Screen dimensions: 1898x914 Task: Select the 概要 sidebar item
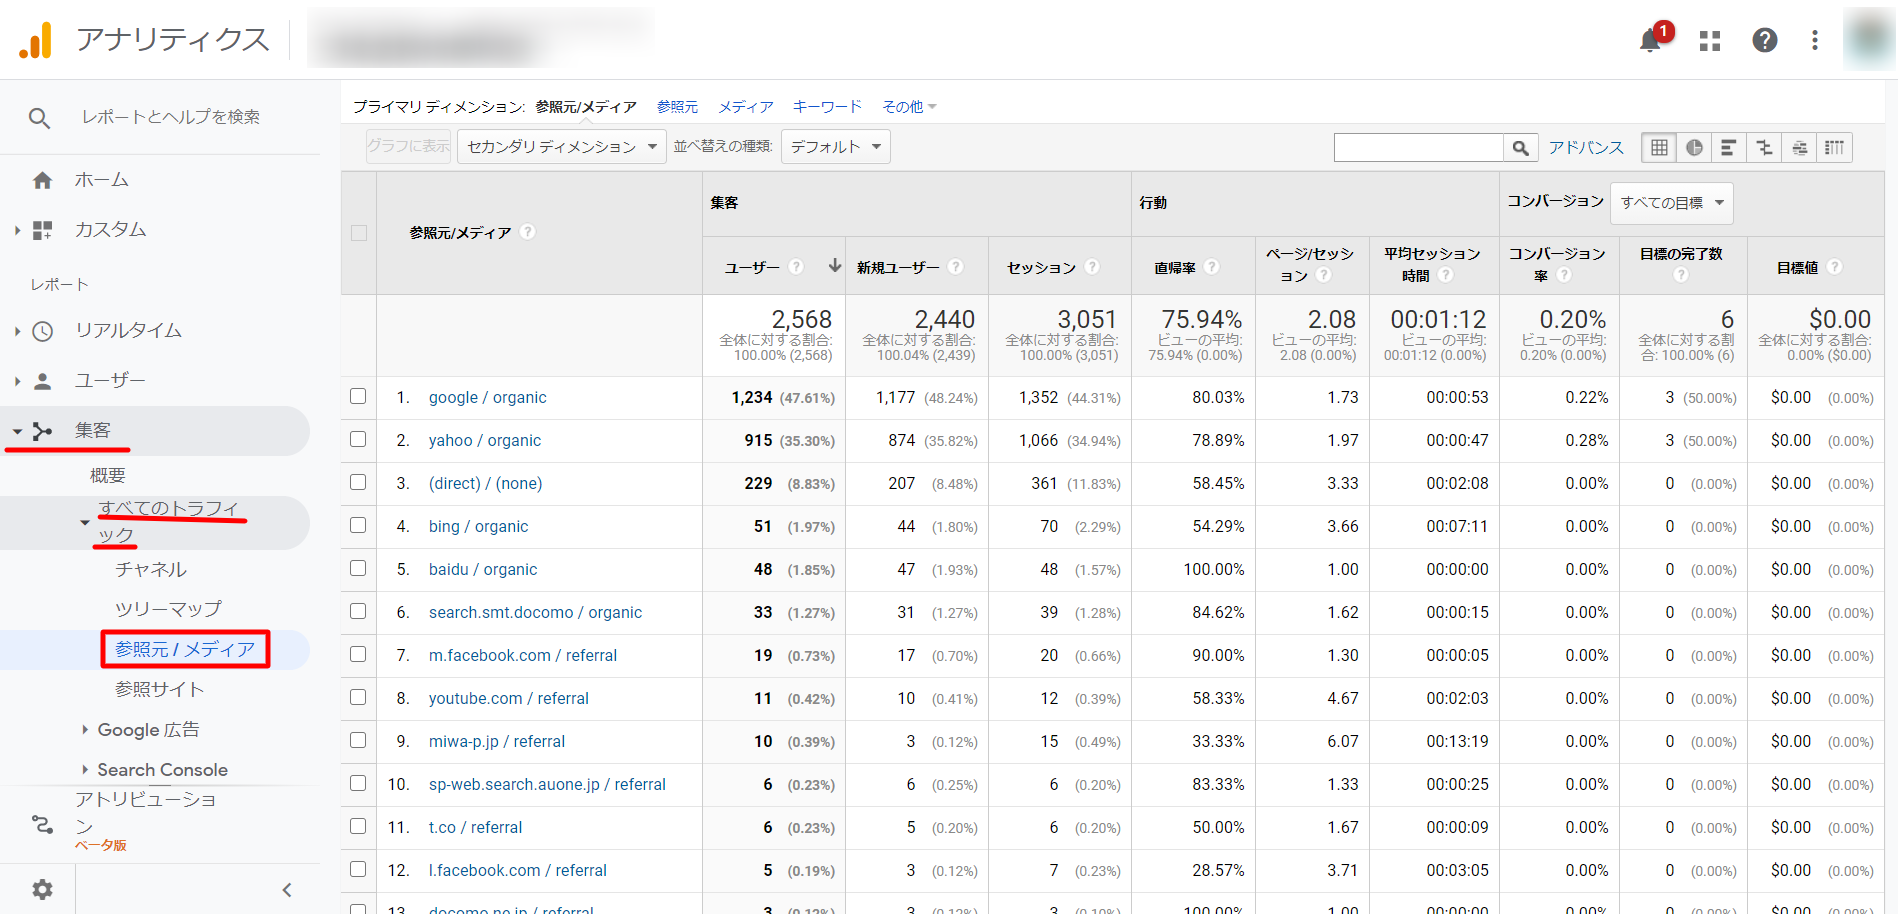coord(108,476)
